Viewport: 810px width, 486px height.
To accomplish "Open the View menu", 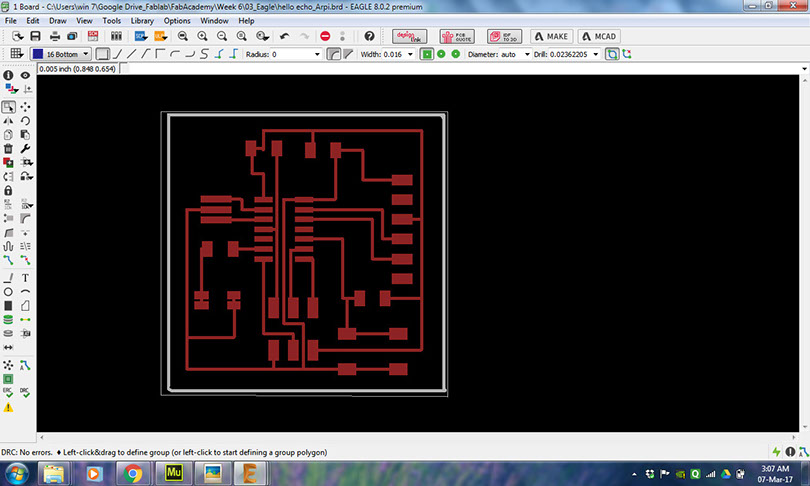I will pos(84,21).
